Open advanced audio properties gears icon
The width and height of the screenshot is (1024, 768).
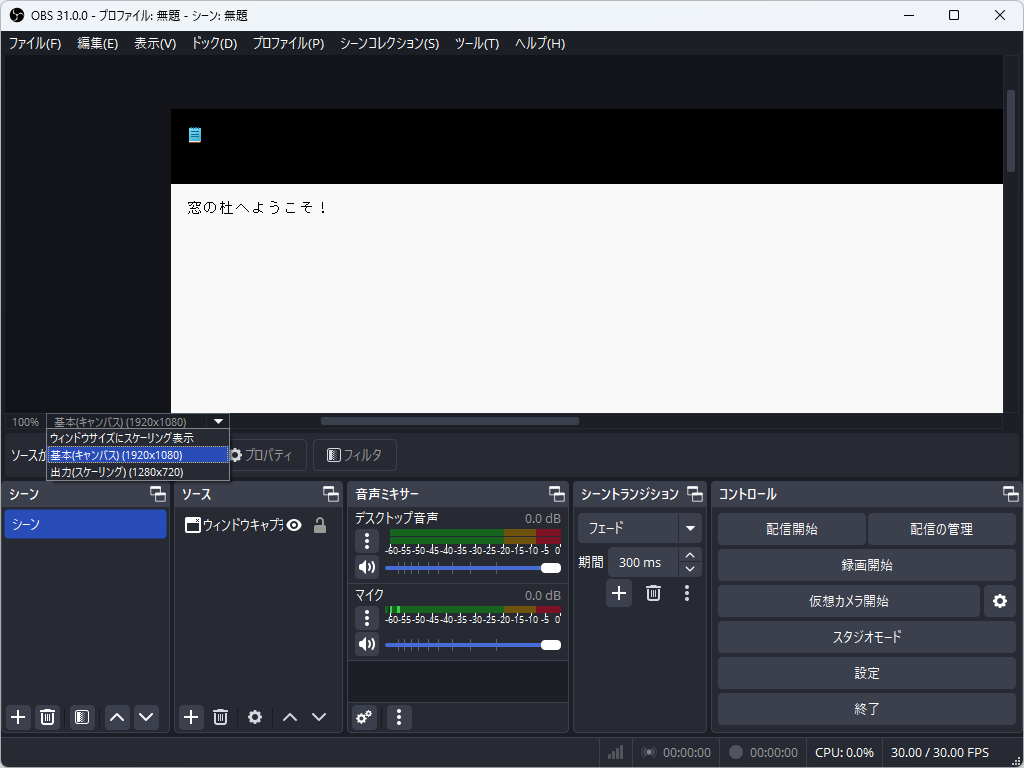tap(364, 718)
